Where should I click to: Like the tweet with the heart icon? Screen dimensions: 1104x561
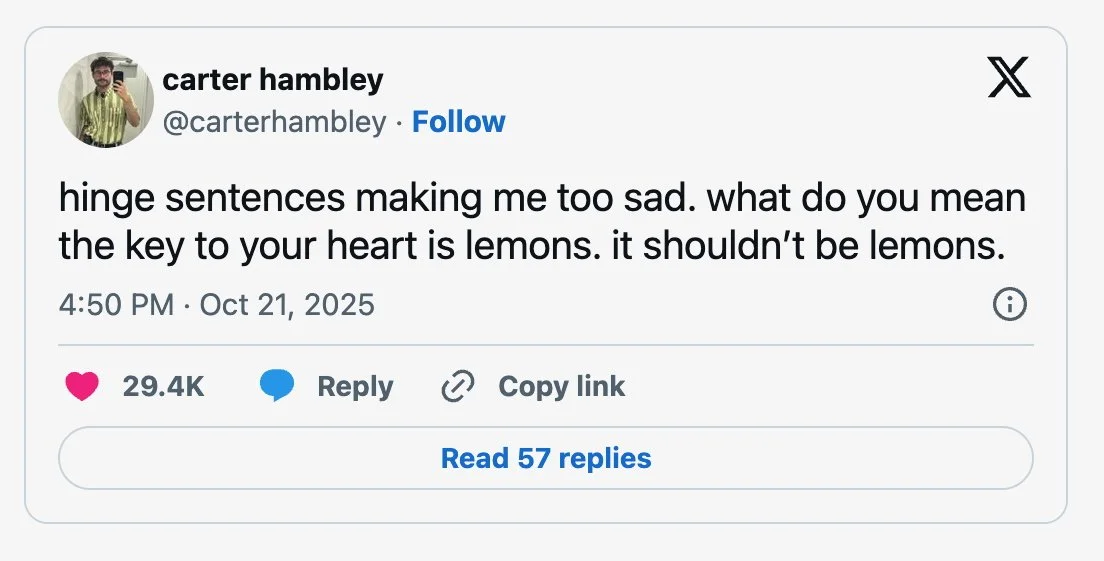tap(82, 386)
